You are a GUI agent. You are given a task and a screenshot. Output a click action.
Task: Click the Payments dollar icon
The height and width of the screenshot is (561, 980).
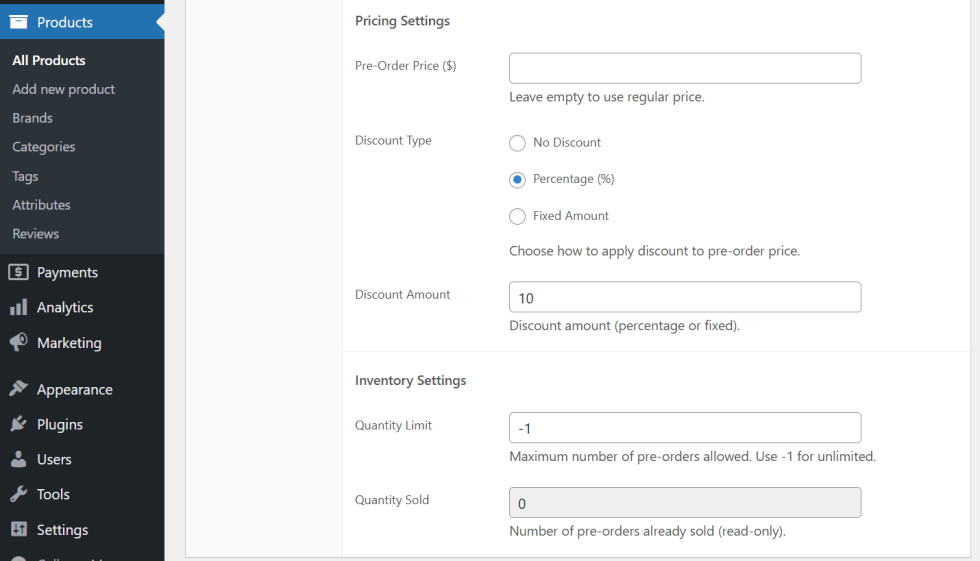[x=18, y=272]
